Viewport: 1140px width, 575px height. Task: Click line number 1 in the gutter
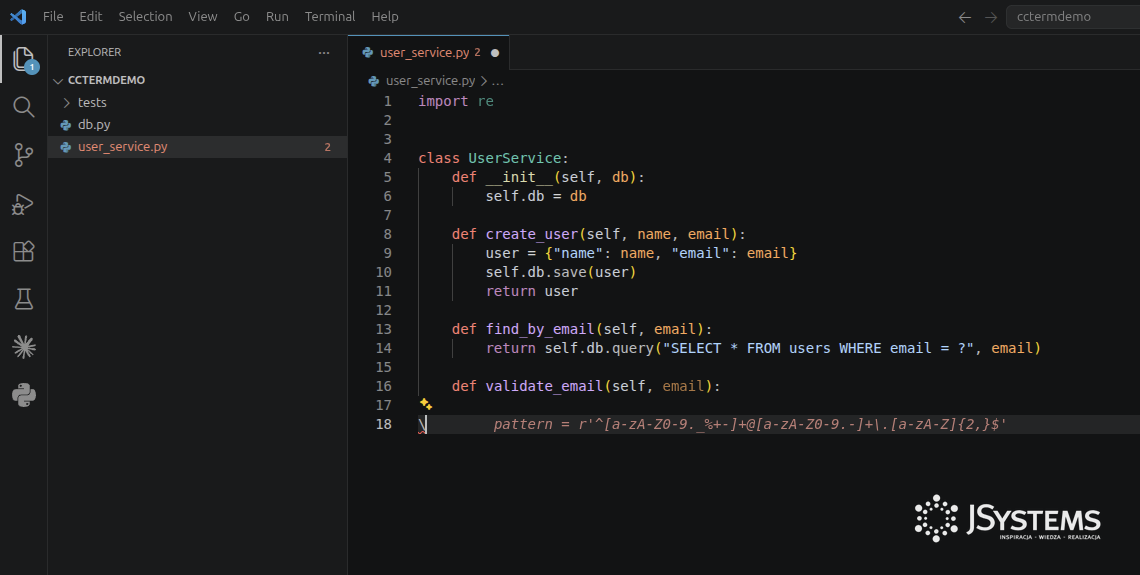(x=388, y=101)
